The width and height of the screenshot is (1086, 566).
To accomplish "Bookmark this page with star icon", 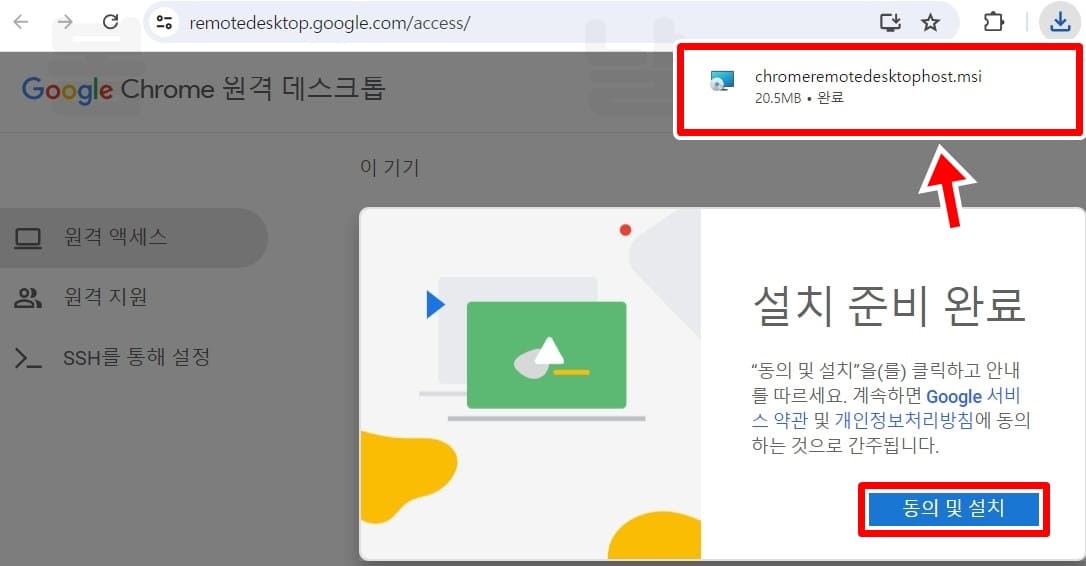I will (x=930, y=22).
